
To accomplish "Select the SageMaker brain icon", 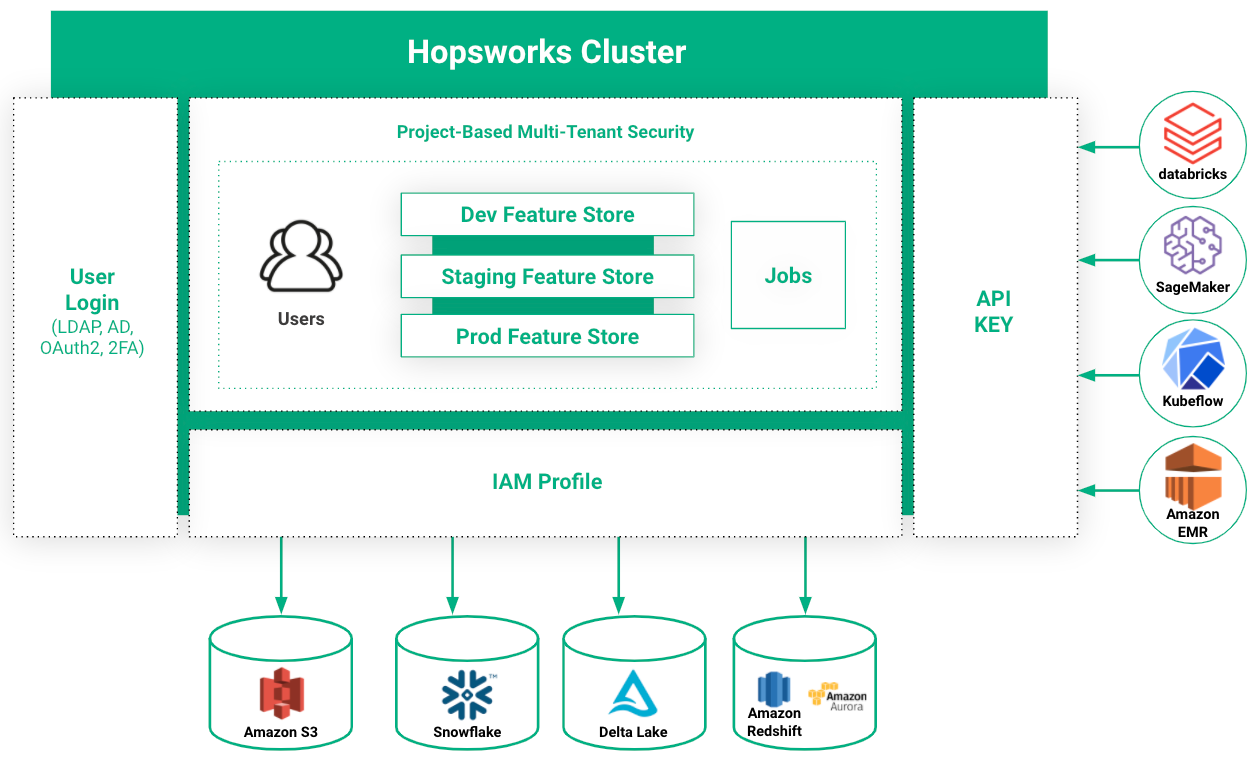I will 1192,246.
